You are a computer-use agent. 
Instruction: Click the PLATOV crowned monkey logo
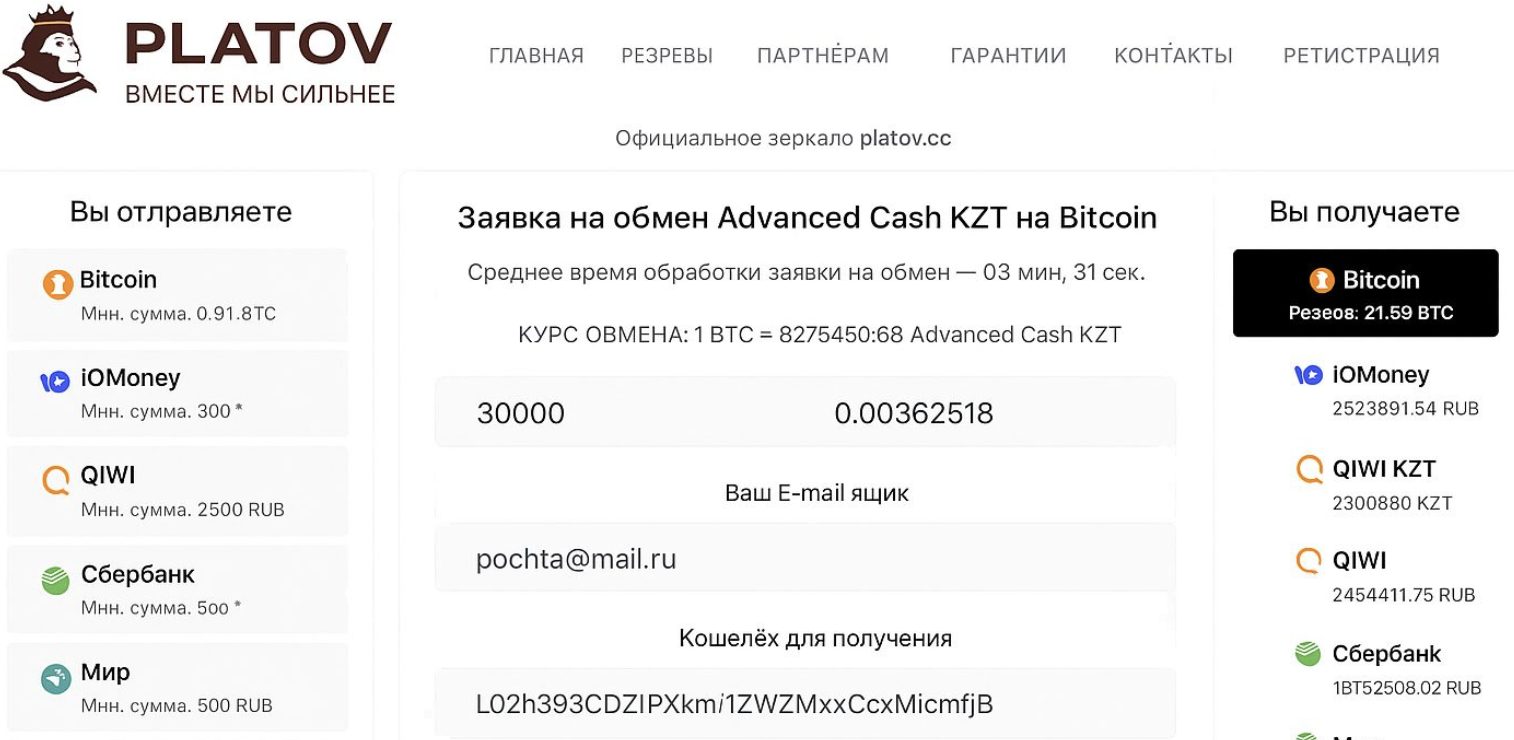click(x=50, y=57)
